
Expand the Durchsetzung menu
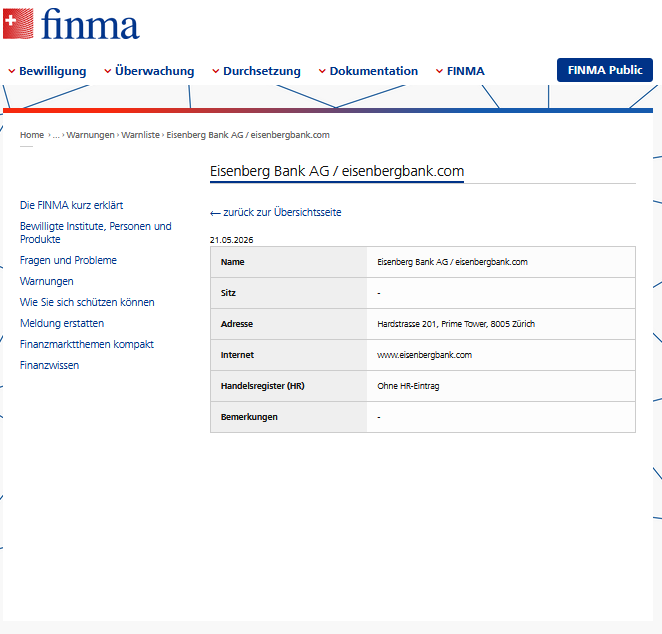[257, 71]
